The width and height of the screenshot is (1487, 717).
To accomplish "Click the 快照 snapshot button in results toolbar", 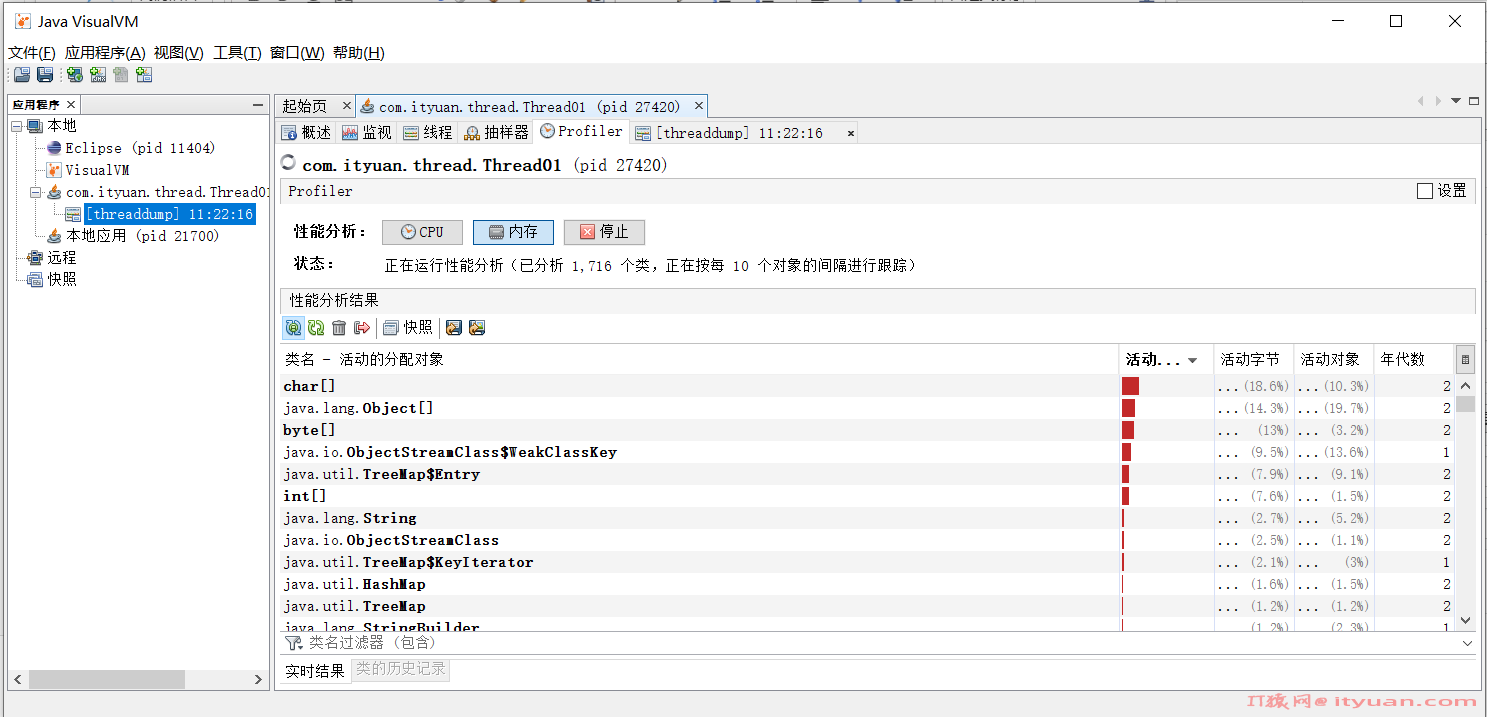I will click(407, 328).
